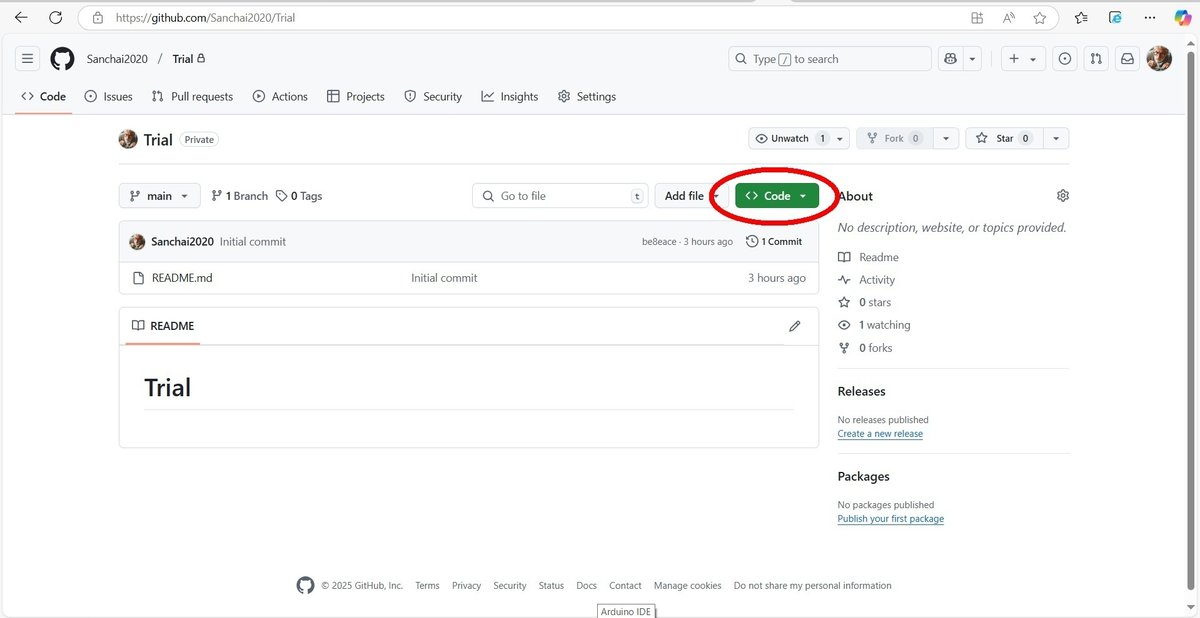Click the Go to file search field
This screenshot has width=1200, height=618.
pos(560,196)
